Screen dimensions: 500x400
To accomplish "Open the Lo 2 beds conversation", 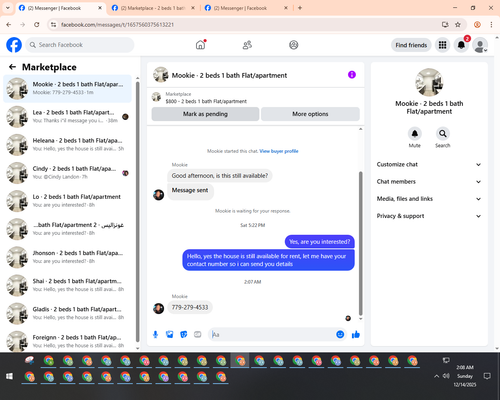I will tap(67, 201).
